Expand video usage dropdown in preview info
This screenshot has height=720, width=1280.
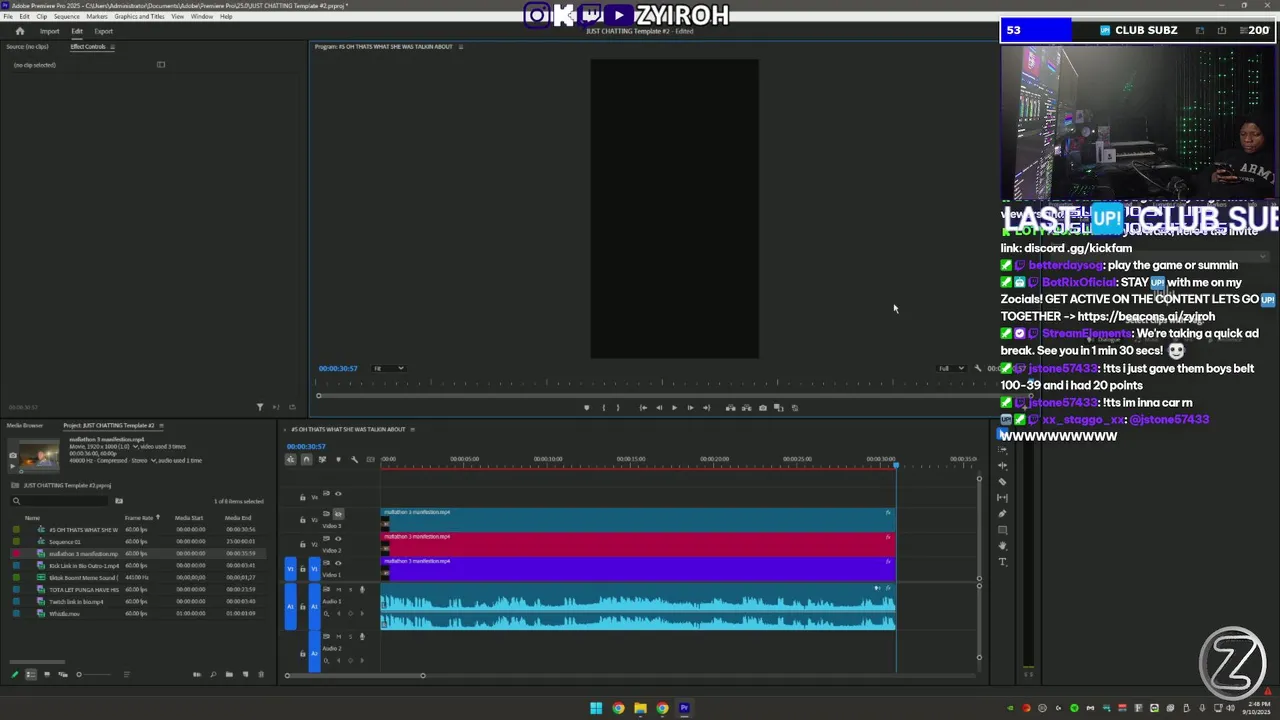coord(135,447)
